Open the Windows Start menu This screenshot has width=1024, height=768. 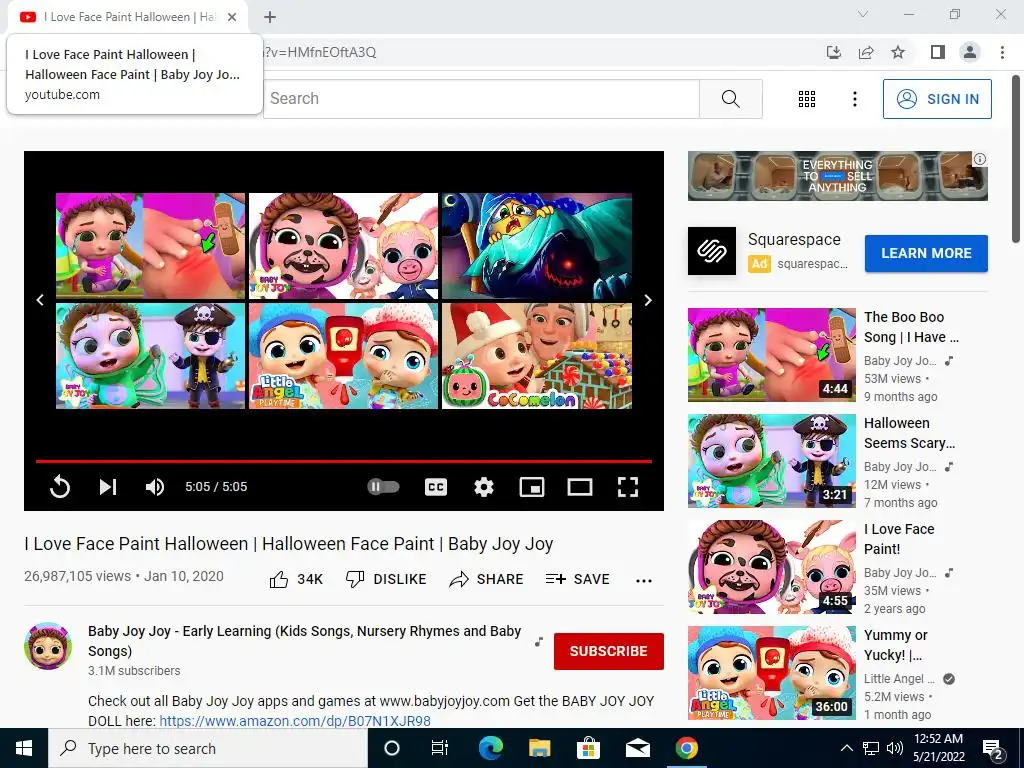[x=24, y=748]
